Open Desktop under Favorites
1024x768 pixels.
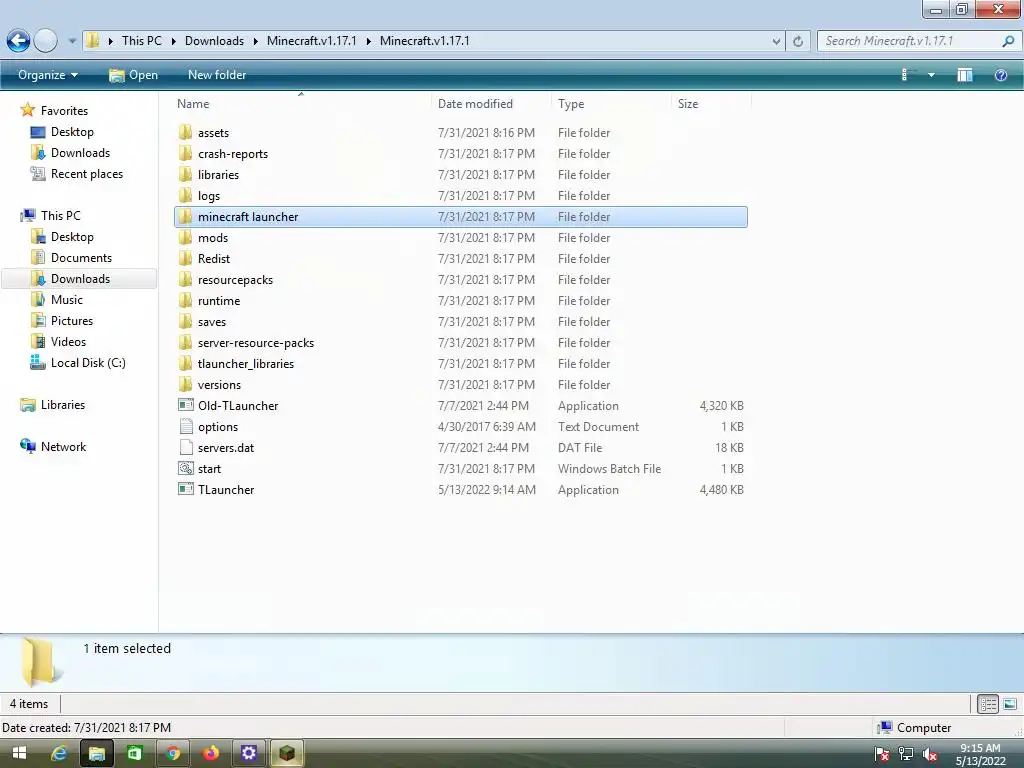point(72,132)
